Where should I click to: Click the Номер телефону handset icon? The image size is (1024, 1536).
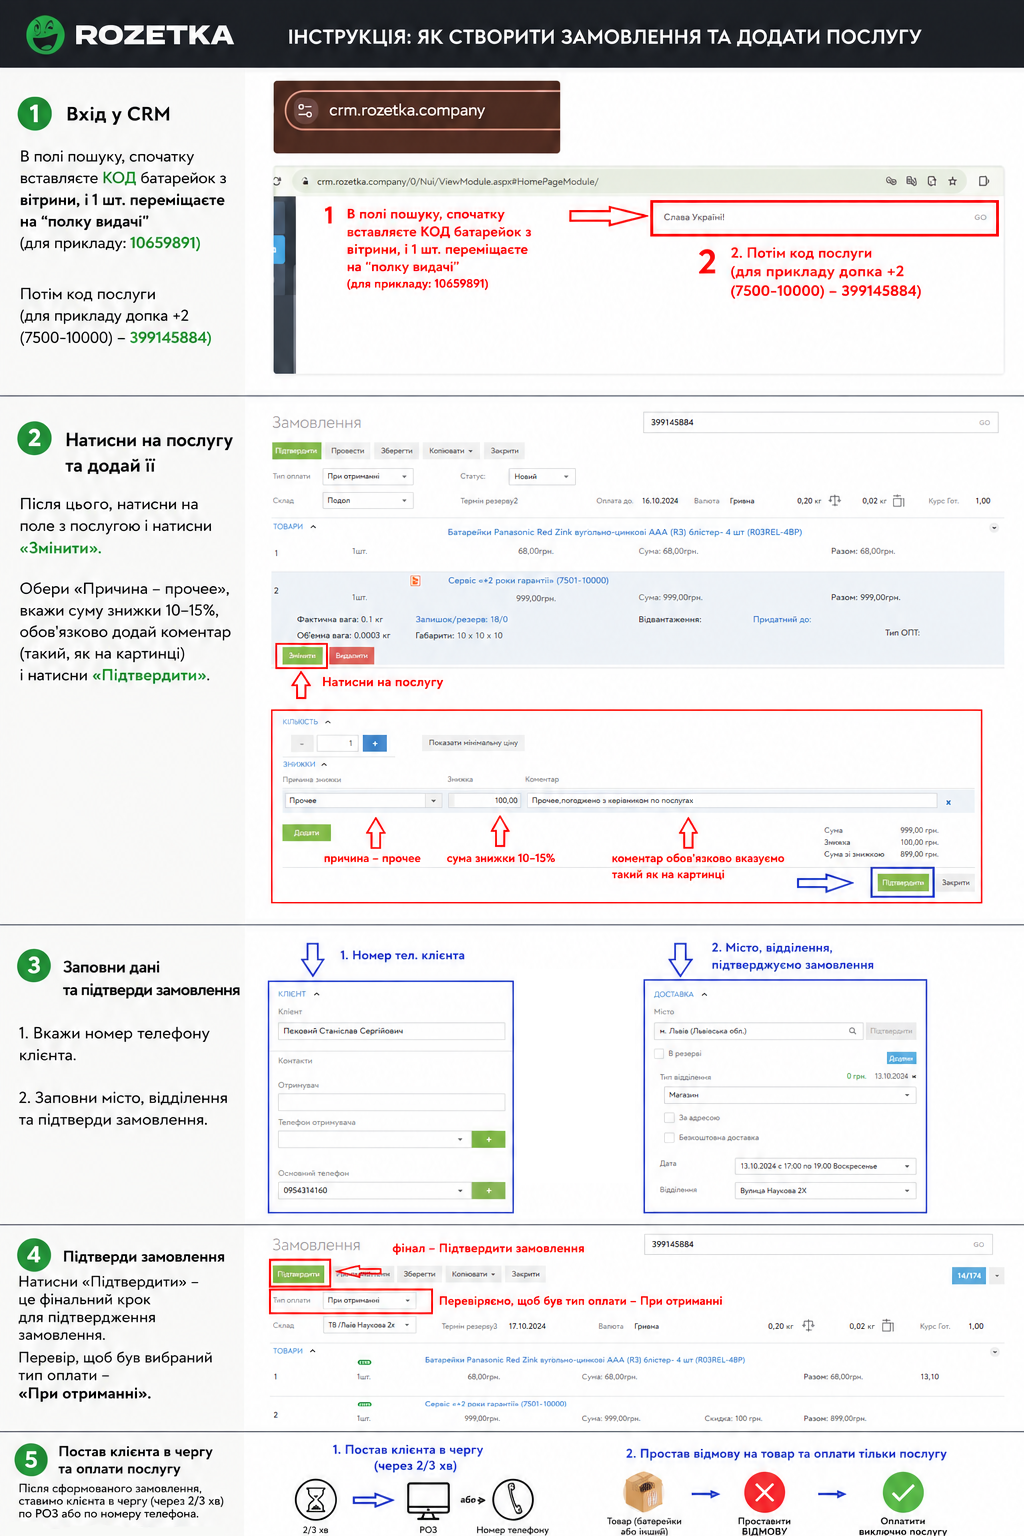point(513,1500)
